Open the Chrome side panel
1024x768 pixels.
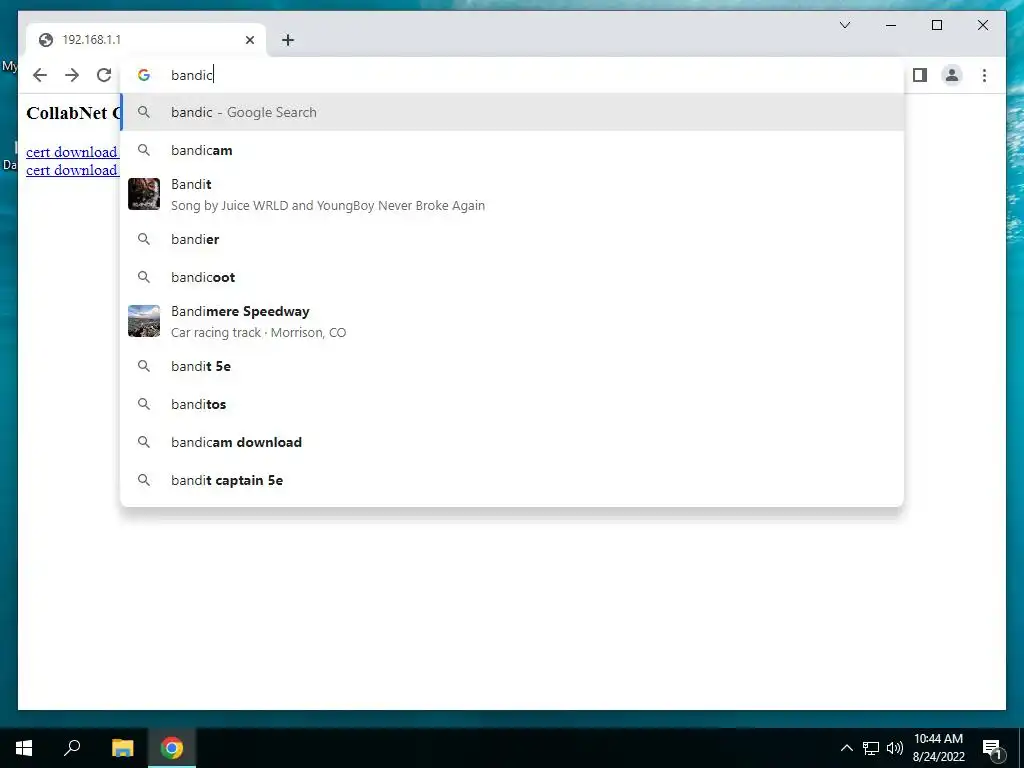pos(920,75)
